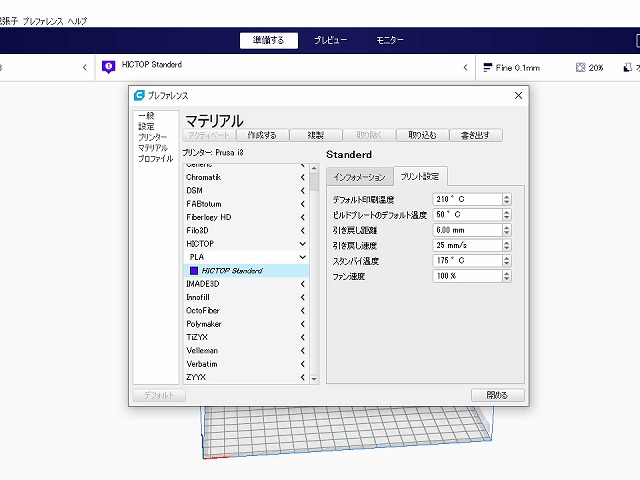This screenshot has height=480, width=640.
Task: Open the プリント設定 tab
Action: coord(420,176)
